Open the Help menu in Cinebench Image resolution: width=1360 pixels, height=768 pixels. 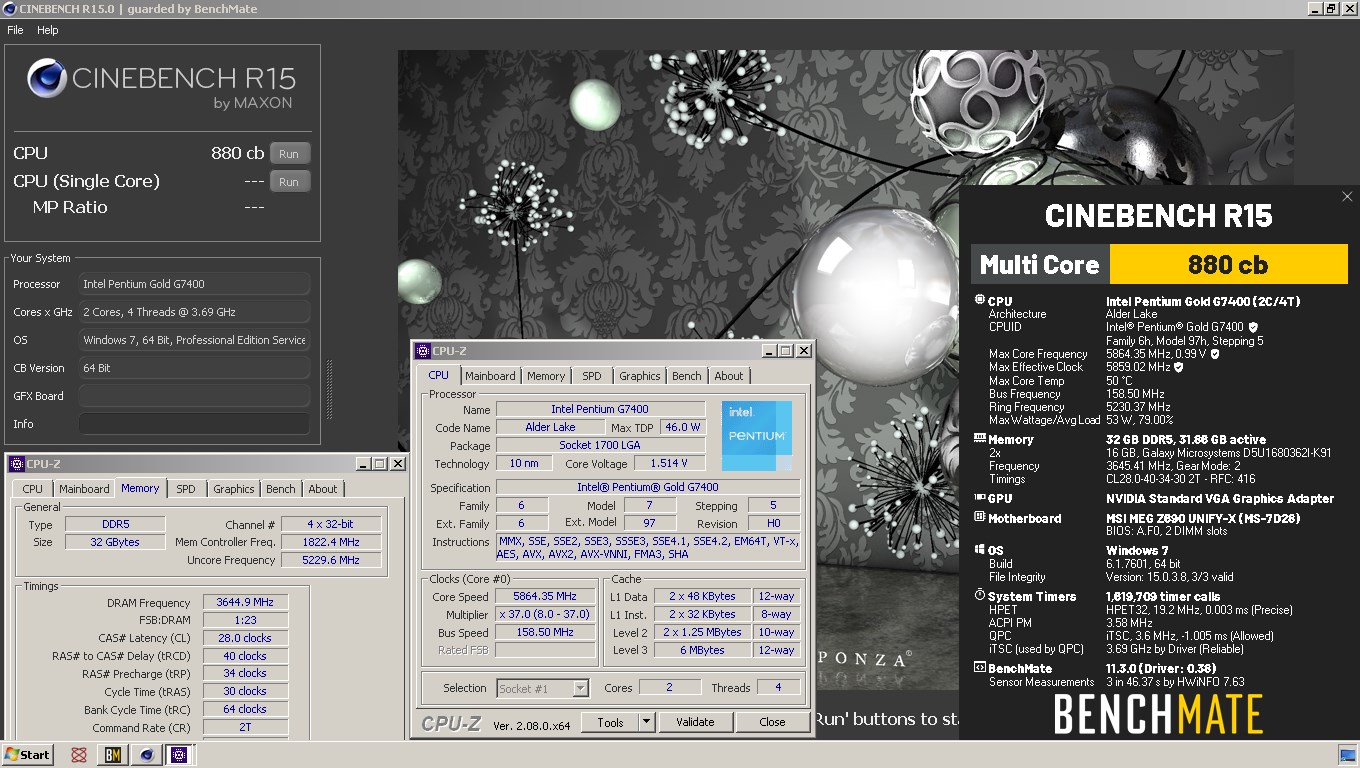(48, 30)
